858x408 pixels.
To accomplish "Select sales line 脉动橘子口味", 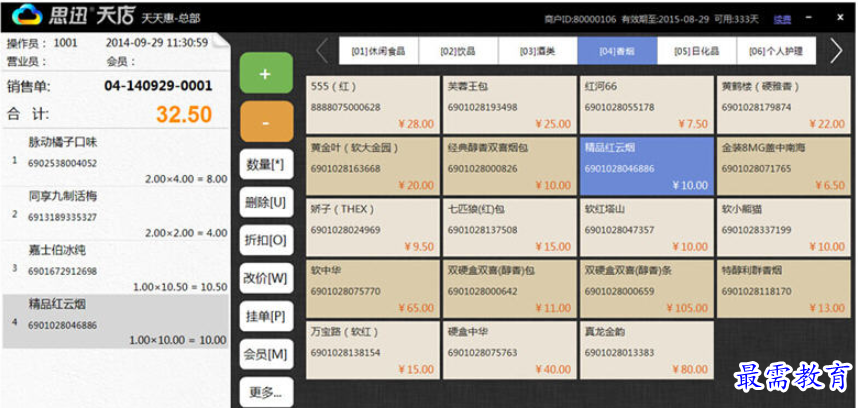I will click(115, 159).
